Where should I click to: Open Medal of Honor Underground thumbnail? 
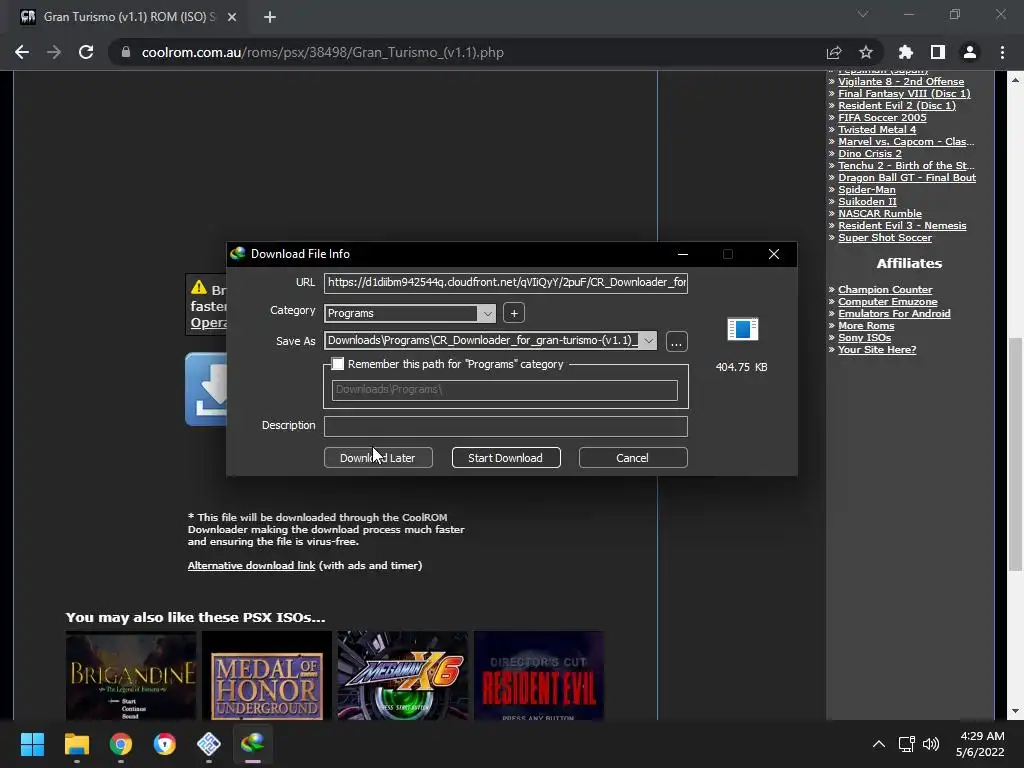click(266, 675)
